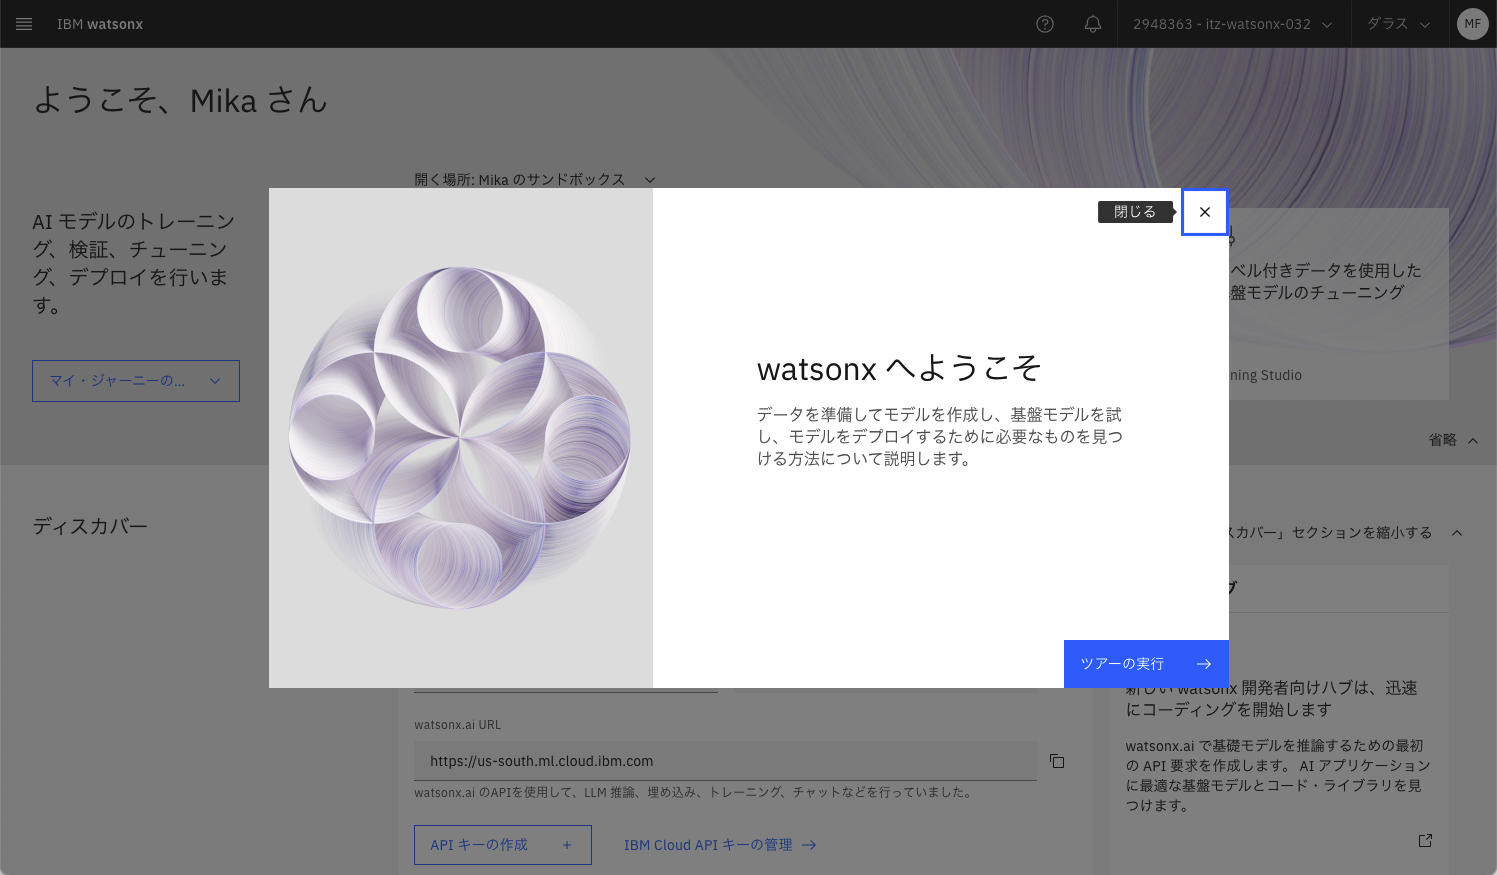The image size is (1497, 875).
Task: Click the IBM watsonx header title
Action: [100, 24]
